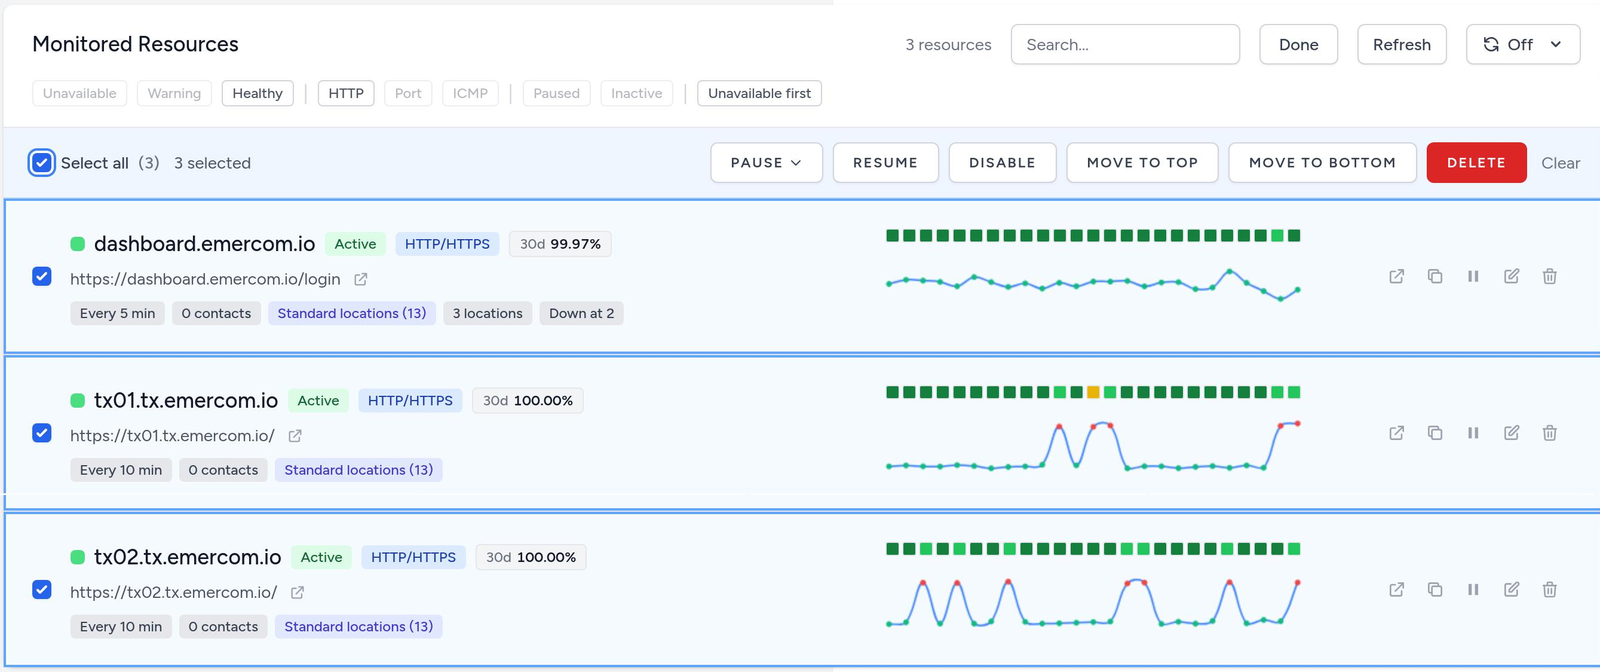Screen dimensions: 1600x672
Task: Pause the tx01.tx.emercom.io monitor
Action: tap(1473, 433)
